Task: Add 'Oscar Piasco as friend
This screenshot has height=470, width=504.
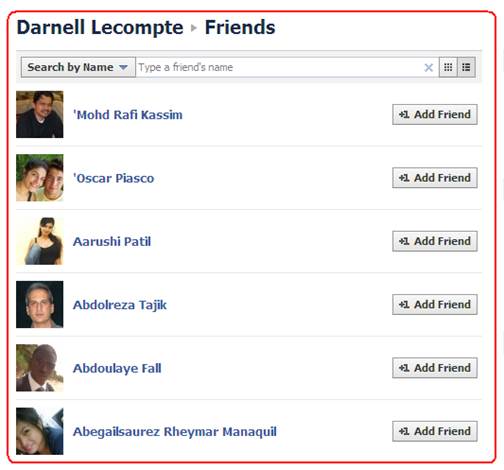Action: (435, 178)
